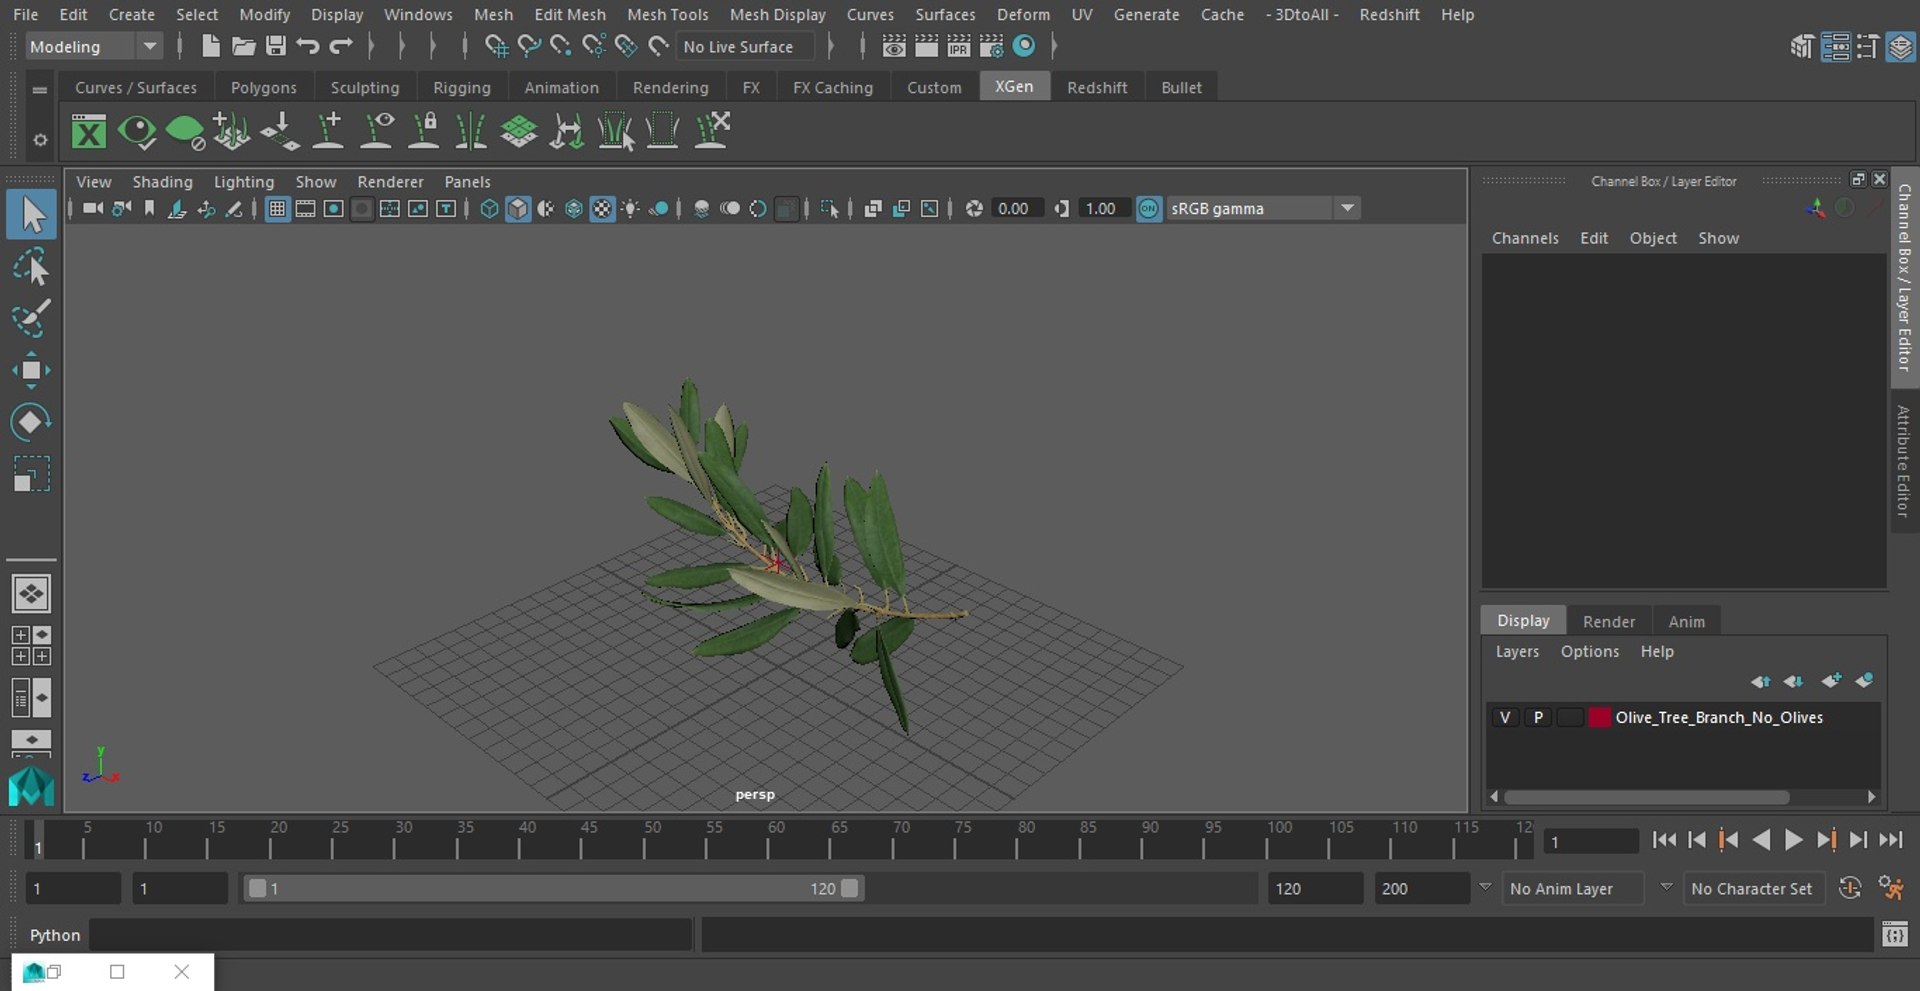The height and width of the screenshot is (991, 1920).
Task: Toggle visibility V of Olive_Tree_Branch_No_Olives layer
Action: pos(1505,717)
